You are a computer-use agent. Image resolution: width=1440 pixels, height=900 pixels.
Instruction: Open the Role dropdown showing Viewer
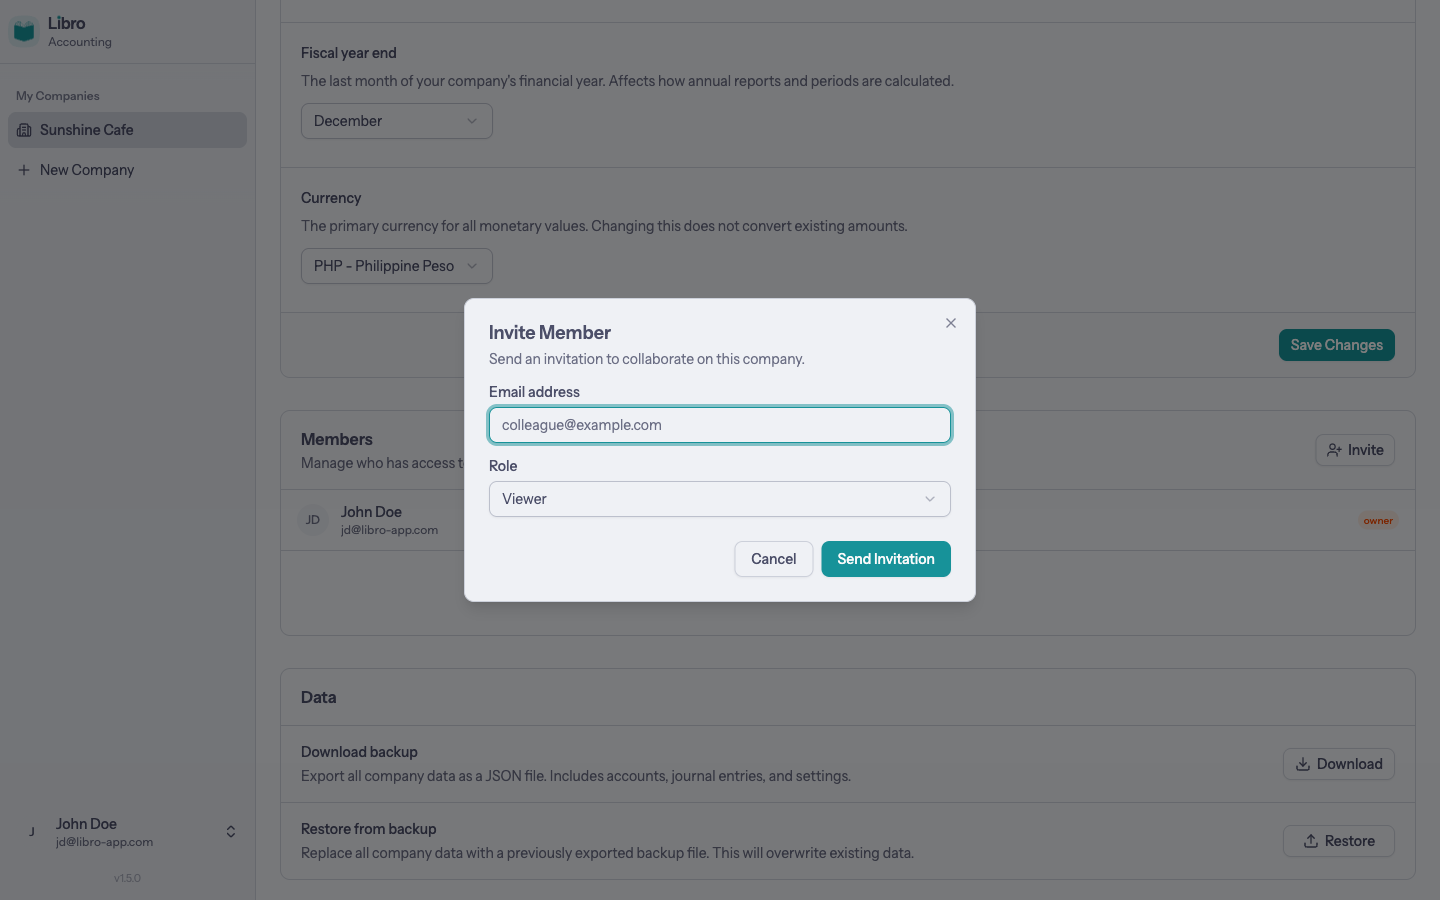coord(719,499)
